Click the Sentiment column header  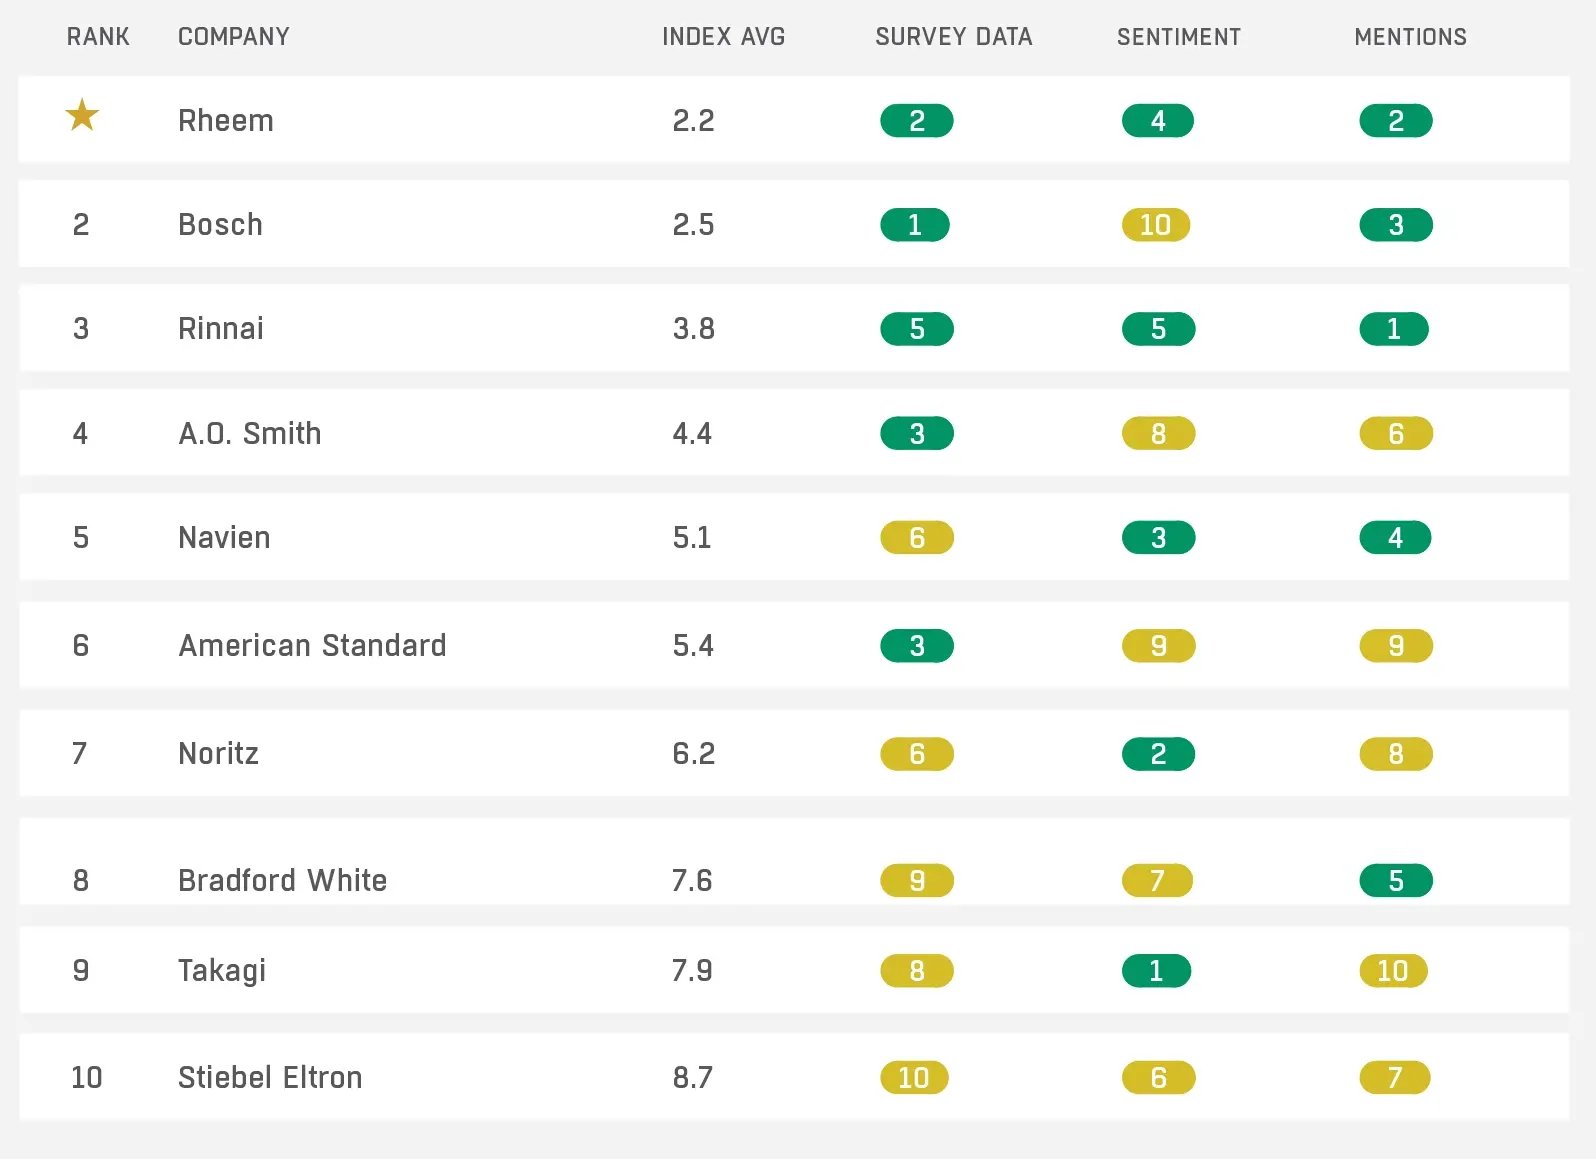click(1178, 37)
